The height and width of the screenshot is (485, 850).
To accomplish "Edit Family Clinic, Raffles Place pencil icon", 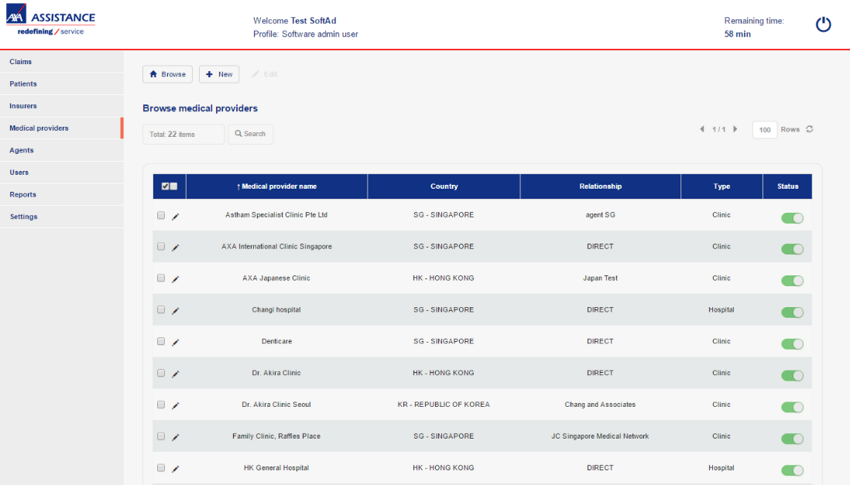I will pyautogui.click(x=175, y=437).
